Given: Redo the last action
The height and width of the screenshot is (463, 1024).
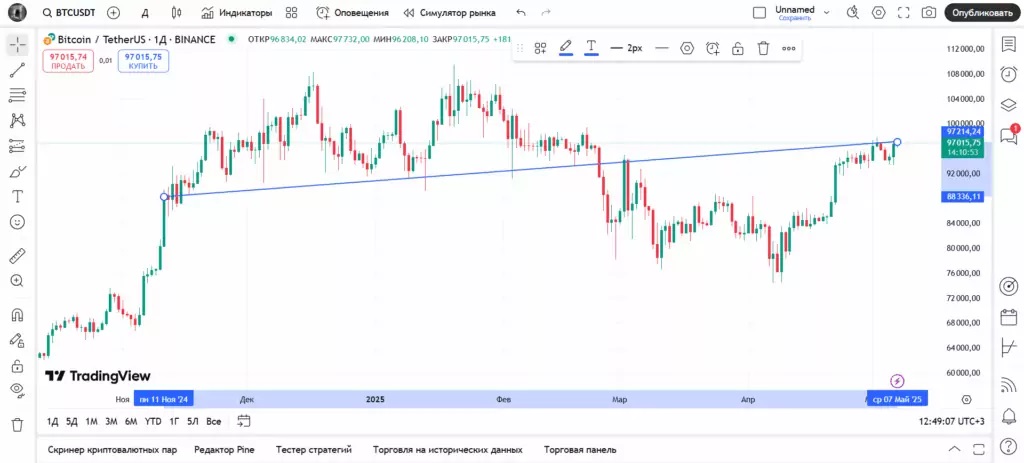Looking at the screenshot, I should click(546, 12).
